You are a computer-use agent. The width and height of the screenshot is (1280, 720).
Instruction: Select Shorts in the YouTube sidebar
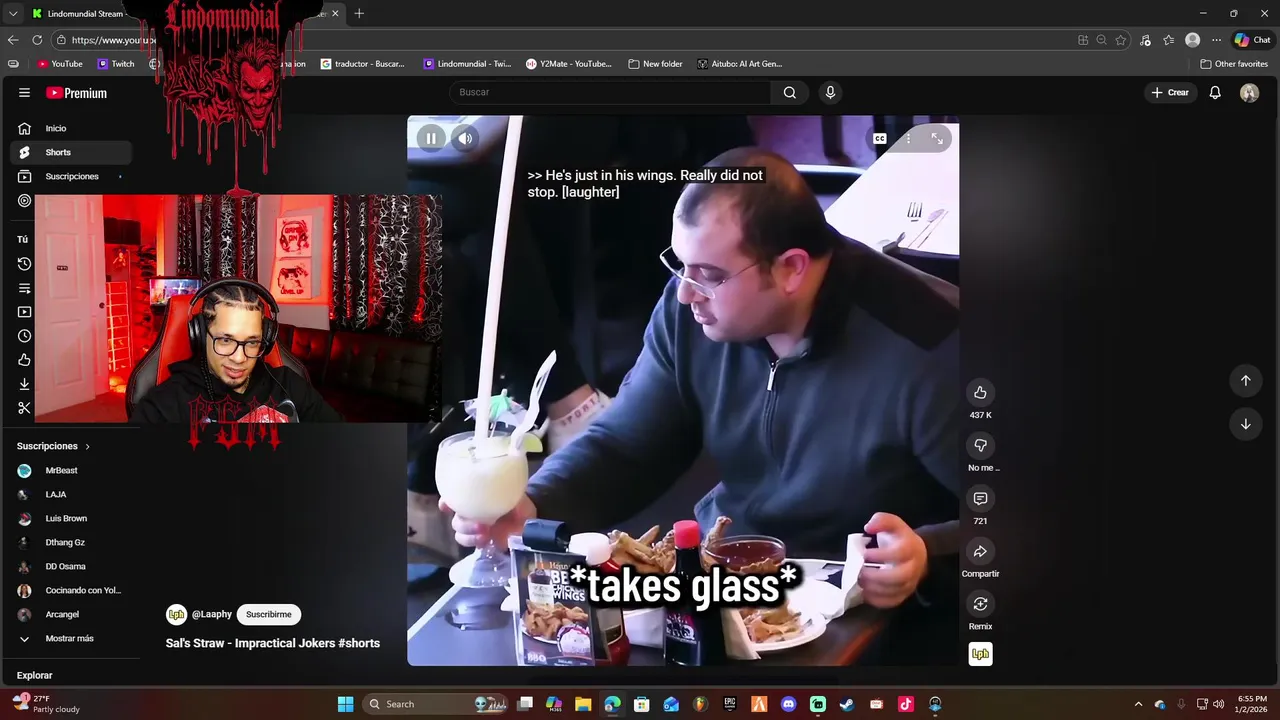coord(70,152)
